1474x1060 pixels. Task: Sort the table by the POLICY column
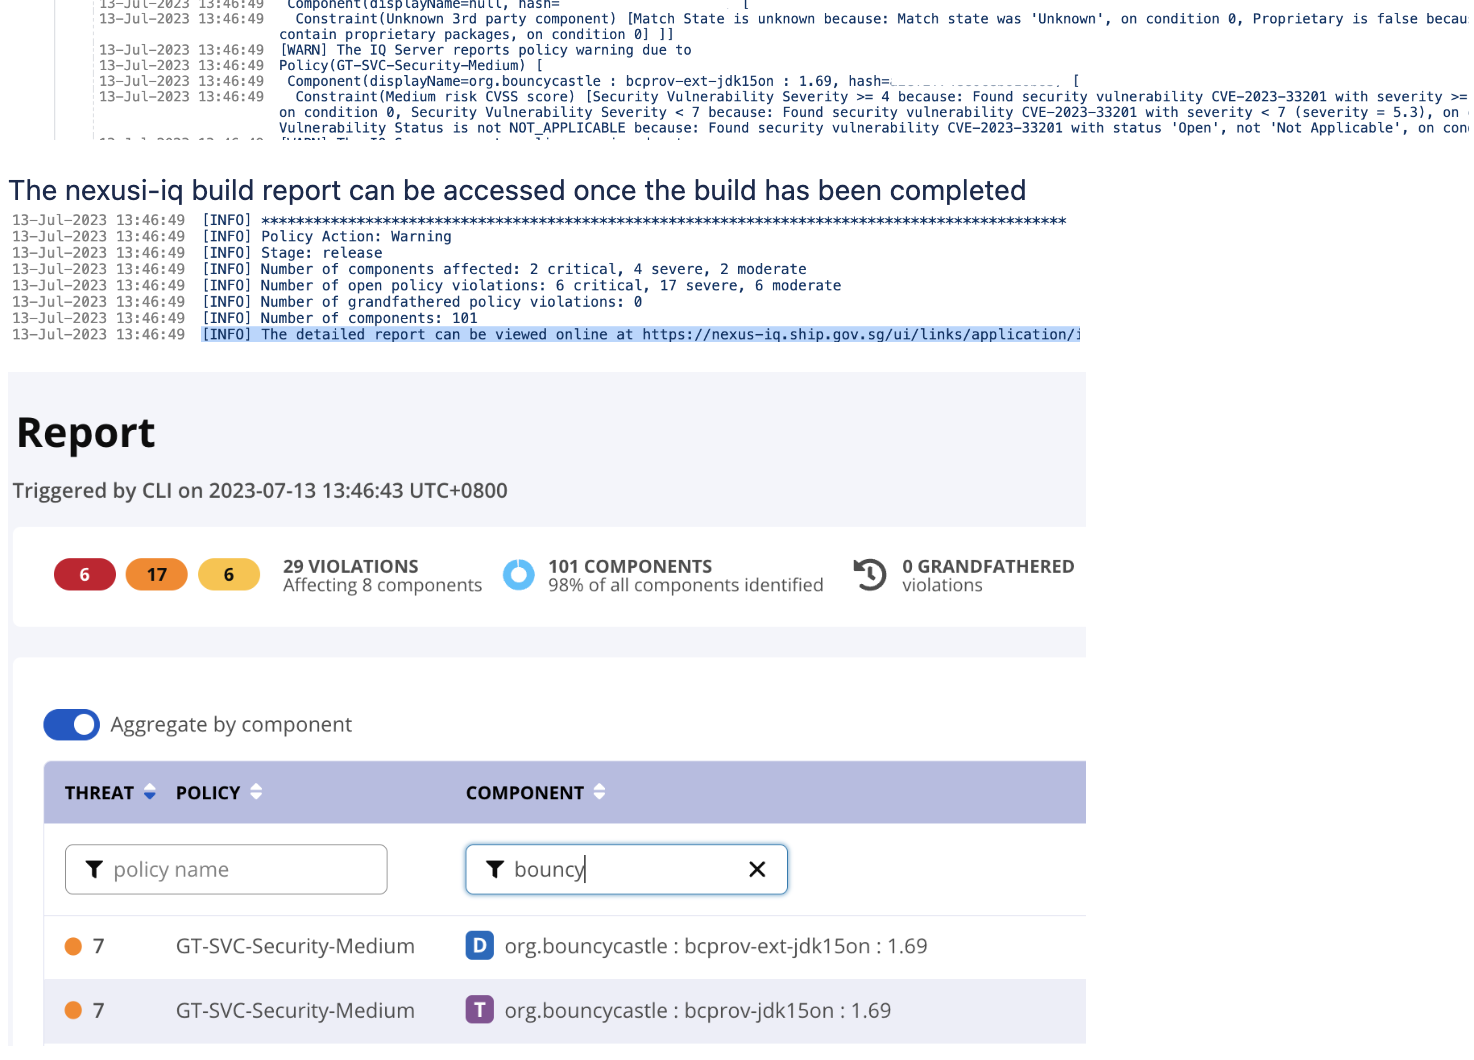(255, 792)
